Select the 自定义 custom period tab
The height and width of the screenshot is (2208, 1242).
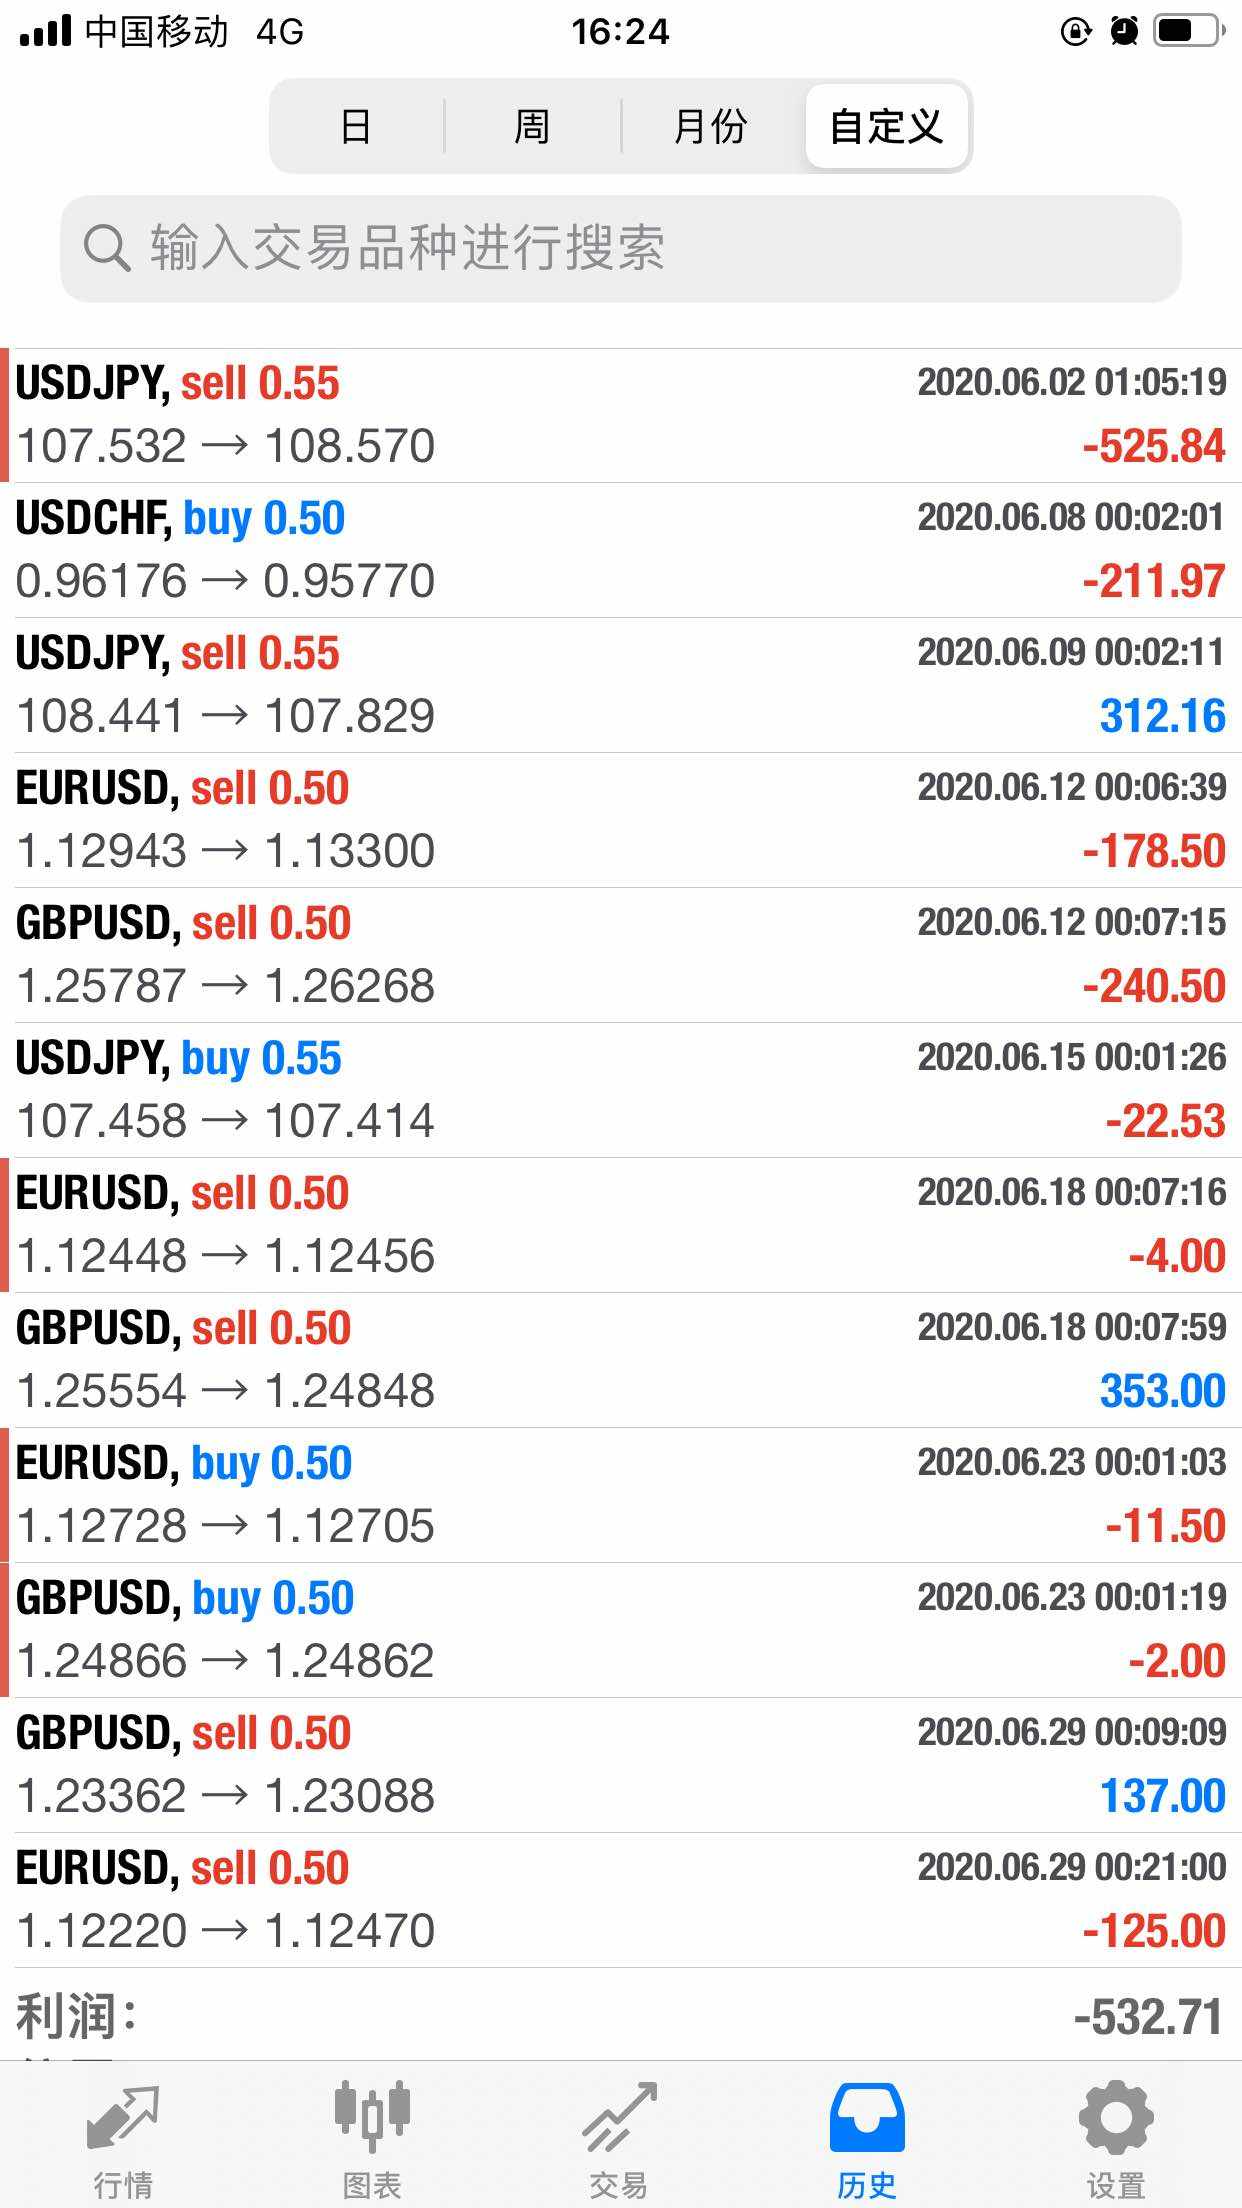(886, 127)
